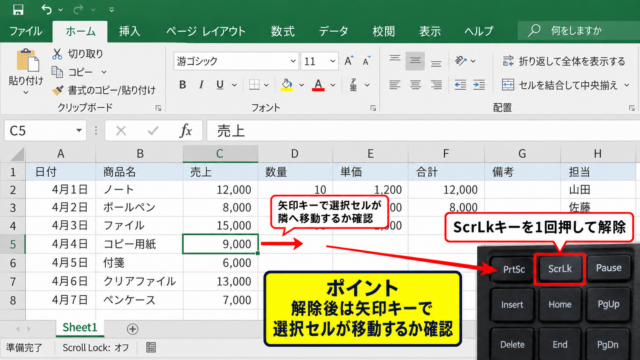Click the Save icon in title bar

coord(18,9)
